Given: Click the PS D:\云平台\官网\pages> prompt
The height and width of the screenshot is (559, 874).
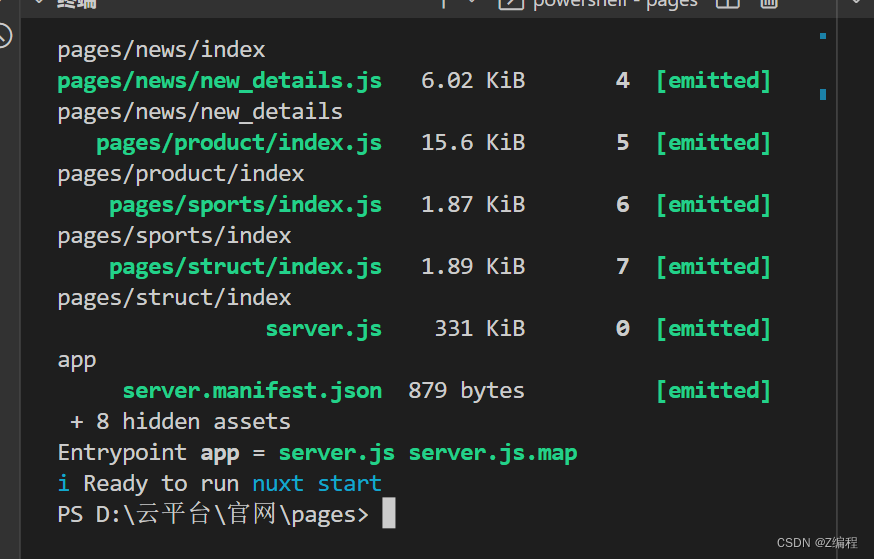Looking at the screenshot, I should pos(213,514).
